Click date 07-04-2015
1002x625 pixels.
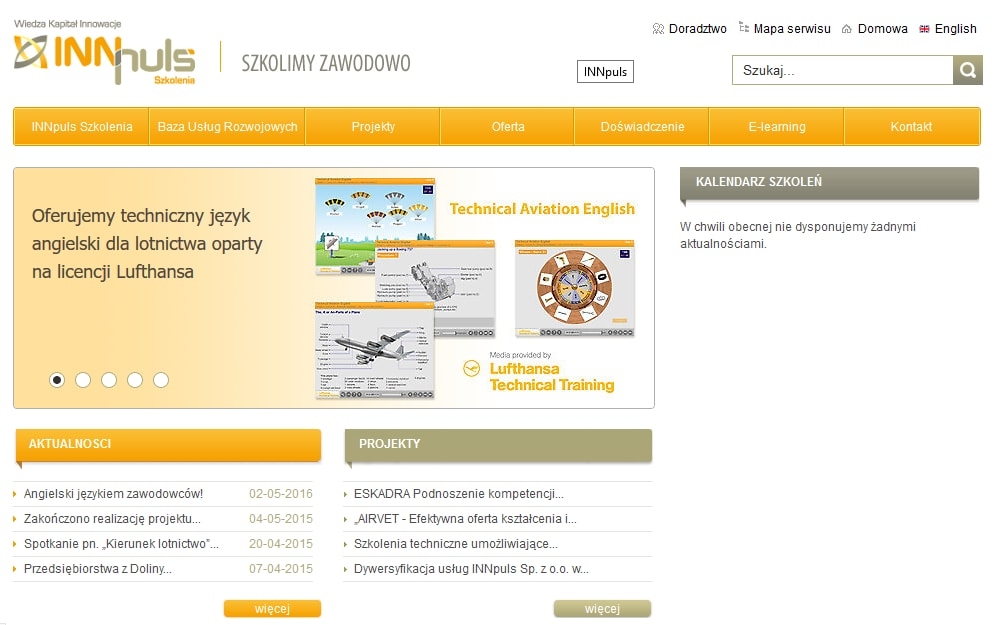point(281,568)
